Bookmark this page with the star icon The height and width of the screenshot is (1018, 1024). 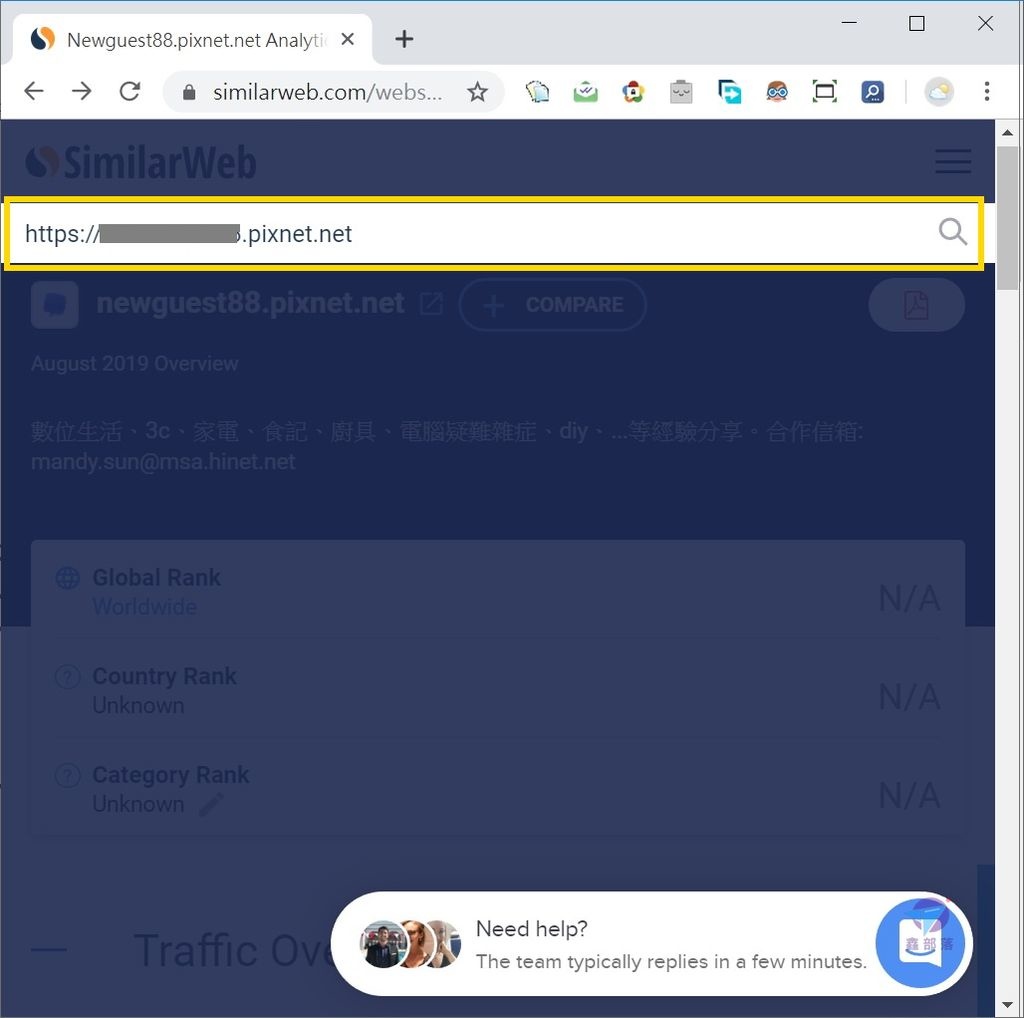(x=477, y=92)
